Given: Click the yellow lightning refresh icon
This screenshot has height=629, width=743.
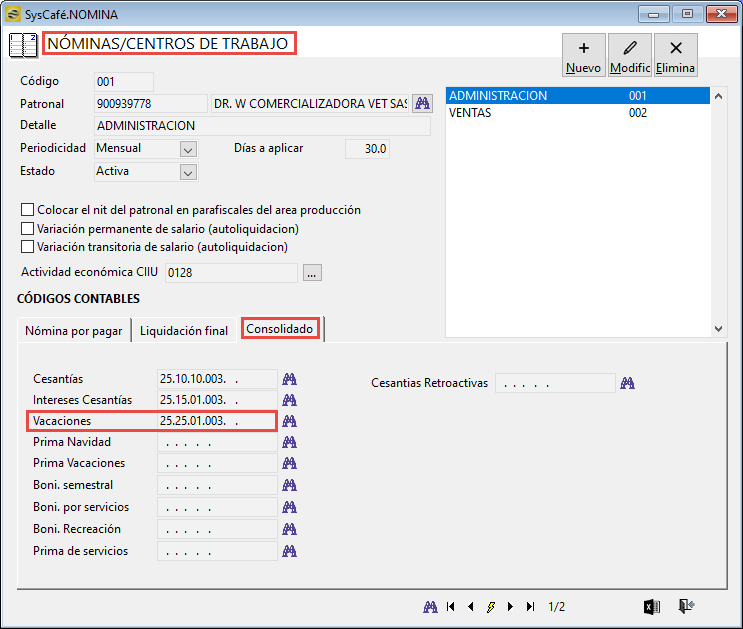Looking at the screenshot, I should [491, 607].
